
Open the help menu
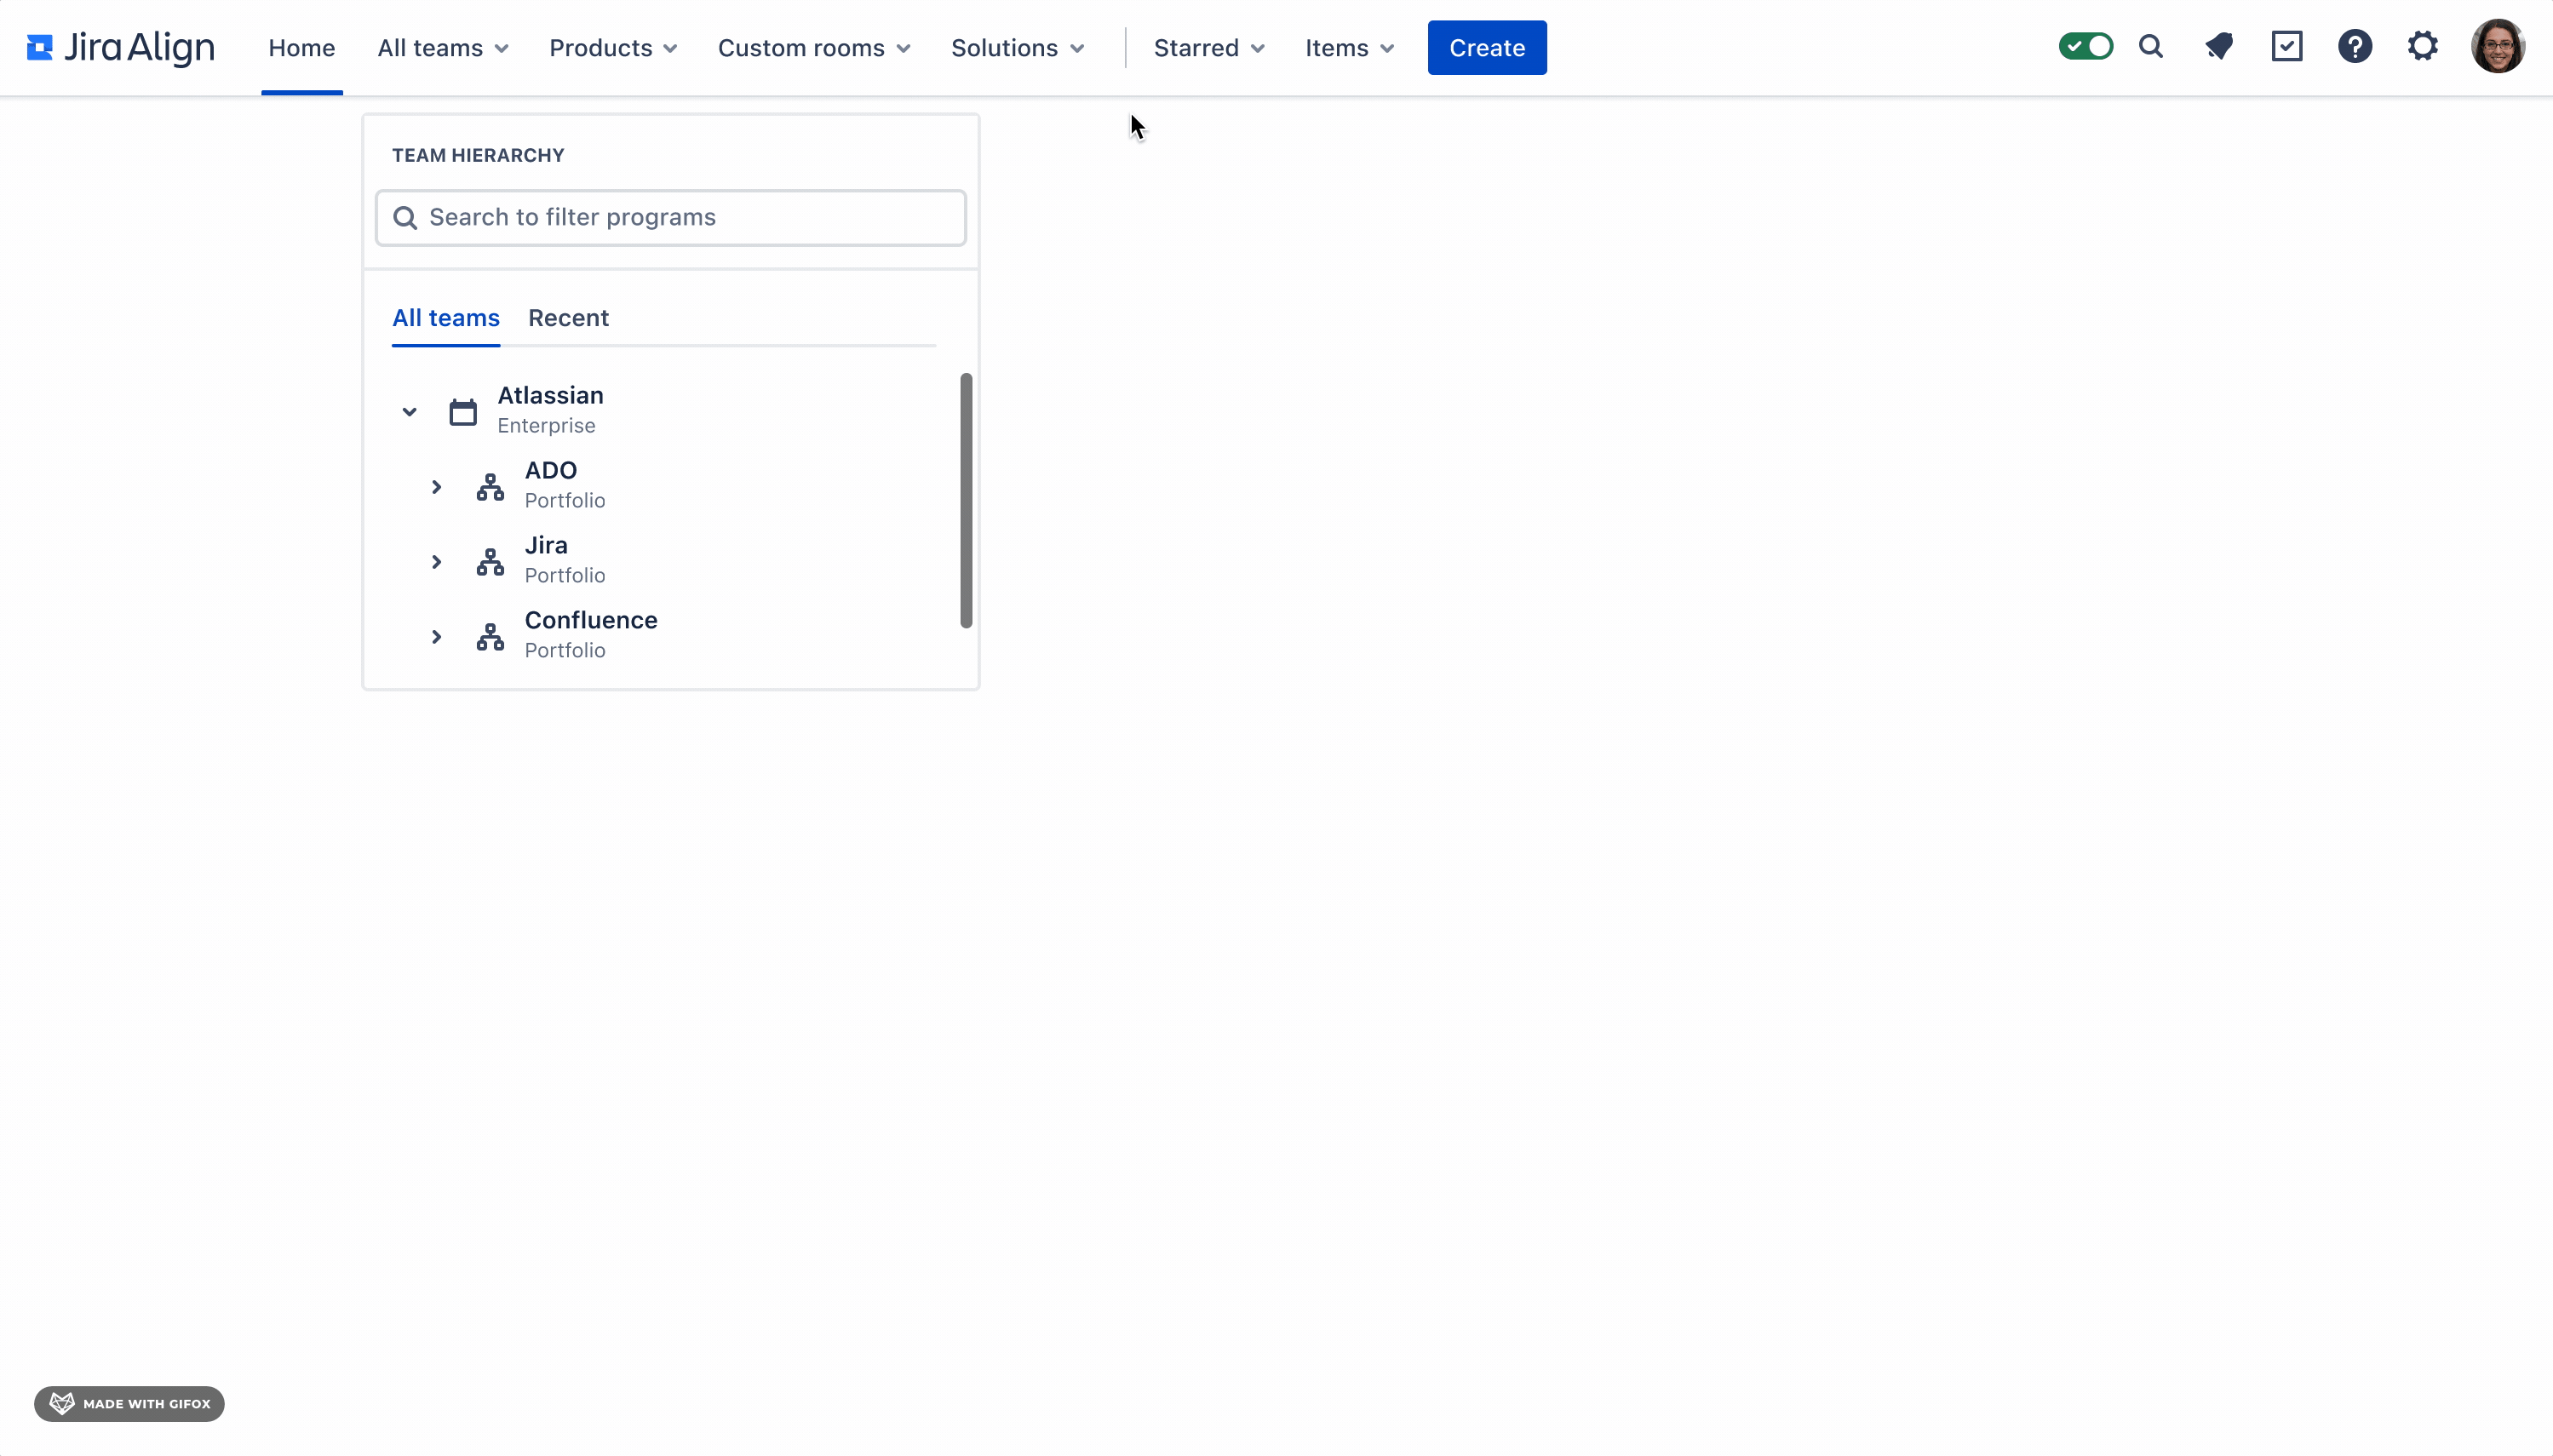2355,46
